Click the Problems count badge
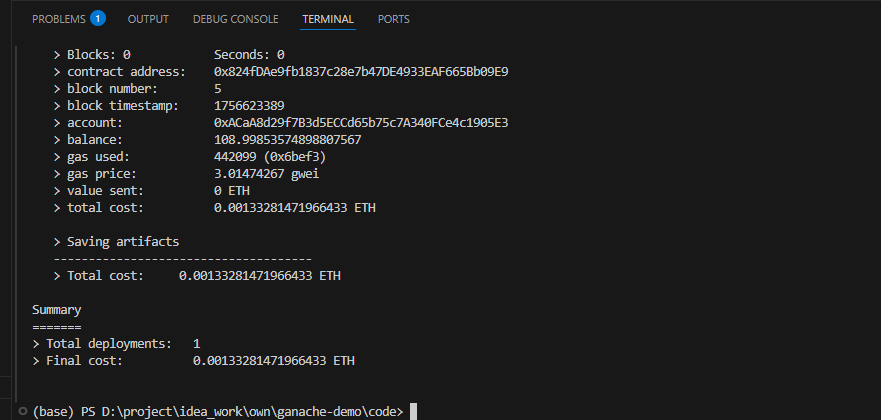 pos(98,19)
